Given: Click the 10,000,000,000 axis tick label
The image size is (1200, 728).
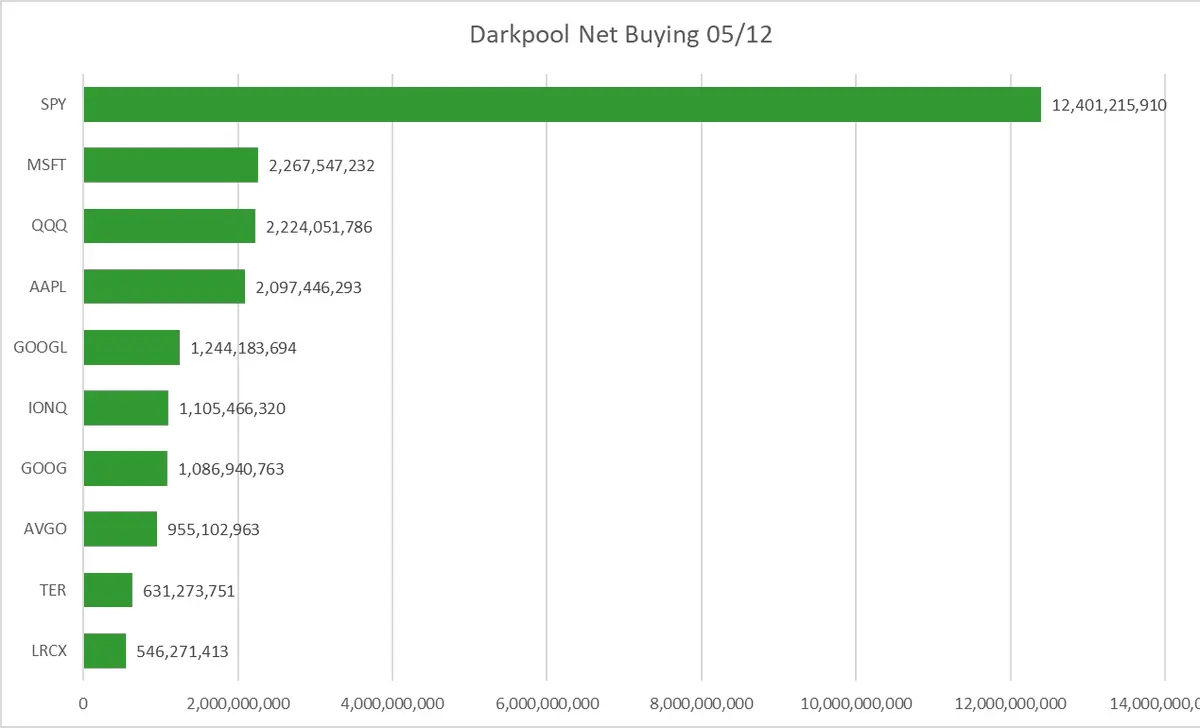Looking at the screenshot, I should click(x=856, y=704).
